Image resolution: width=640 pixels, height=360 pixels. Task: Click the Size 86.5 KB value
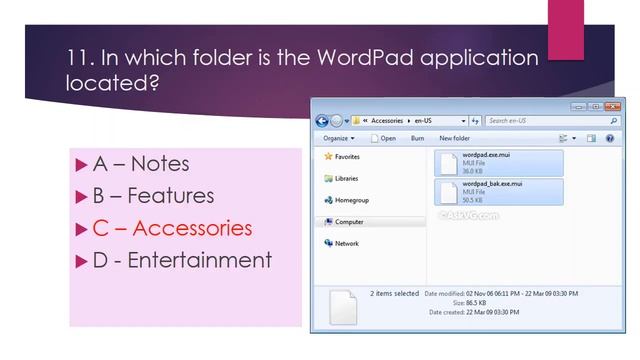point(476,303)
